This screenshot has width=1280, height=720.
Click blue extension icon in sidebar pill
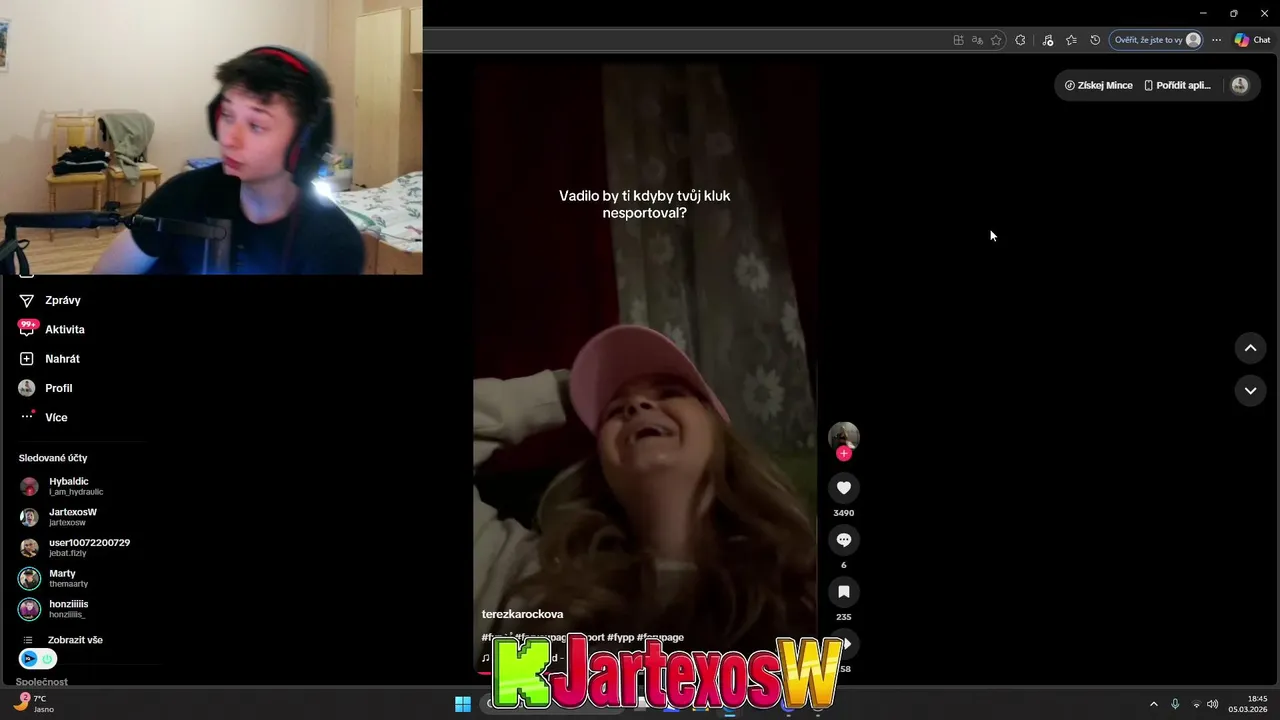tap(29, 659)
